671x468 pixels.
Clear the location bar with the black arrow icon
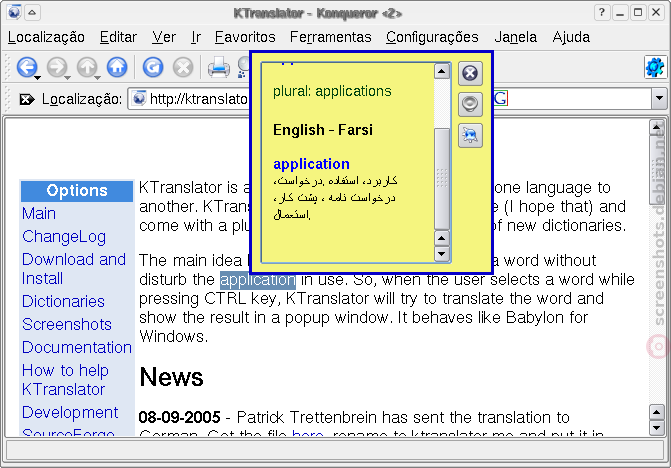pyautogui.click(x=27, y=99)
